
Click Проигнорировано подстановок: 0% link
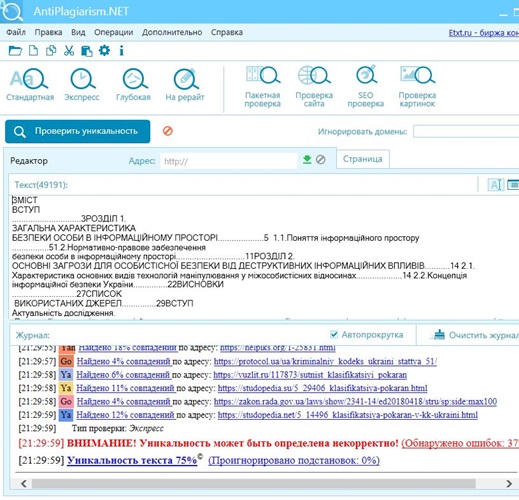pos(294,460)
